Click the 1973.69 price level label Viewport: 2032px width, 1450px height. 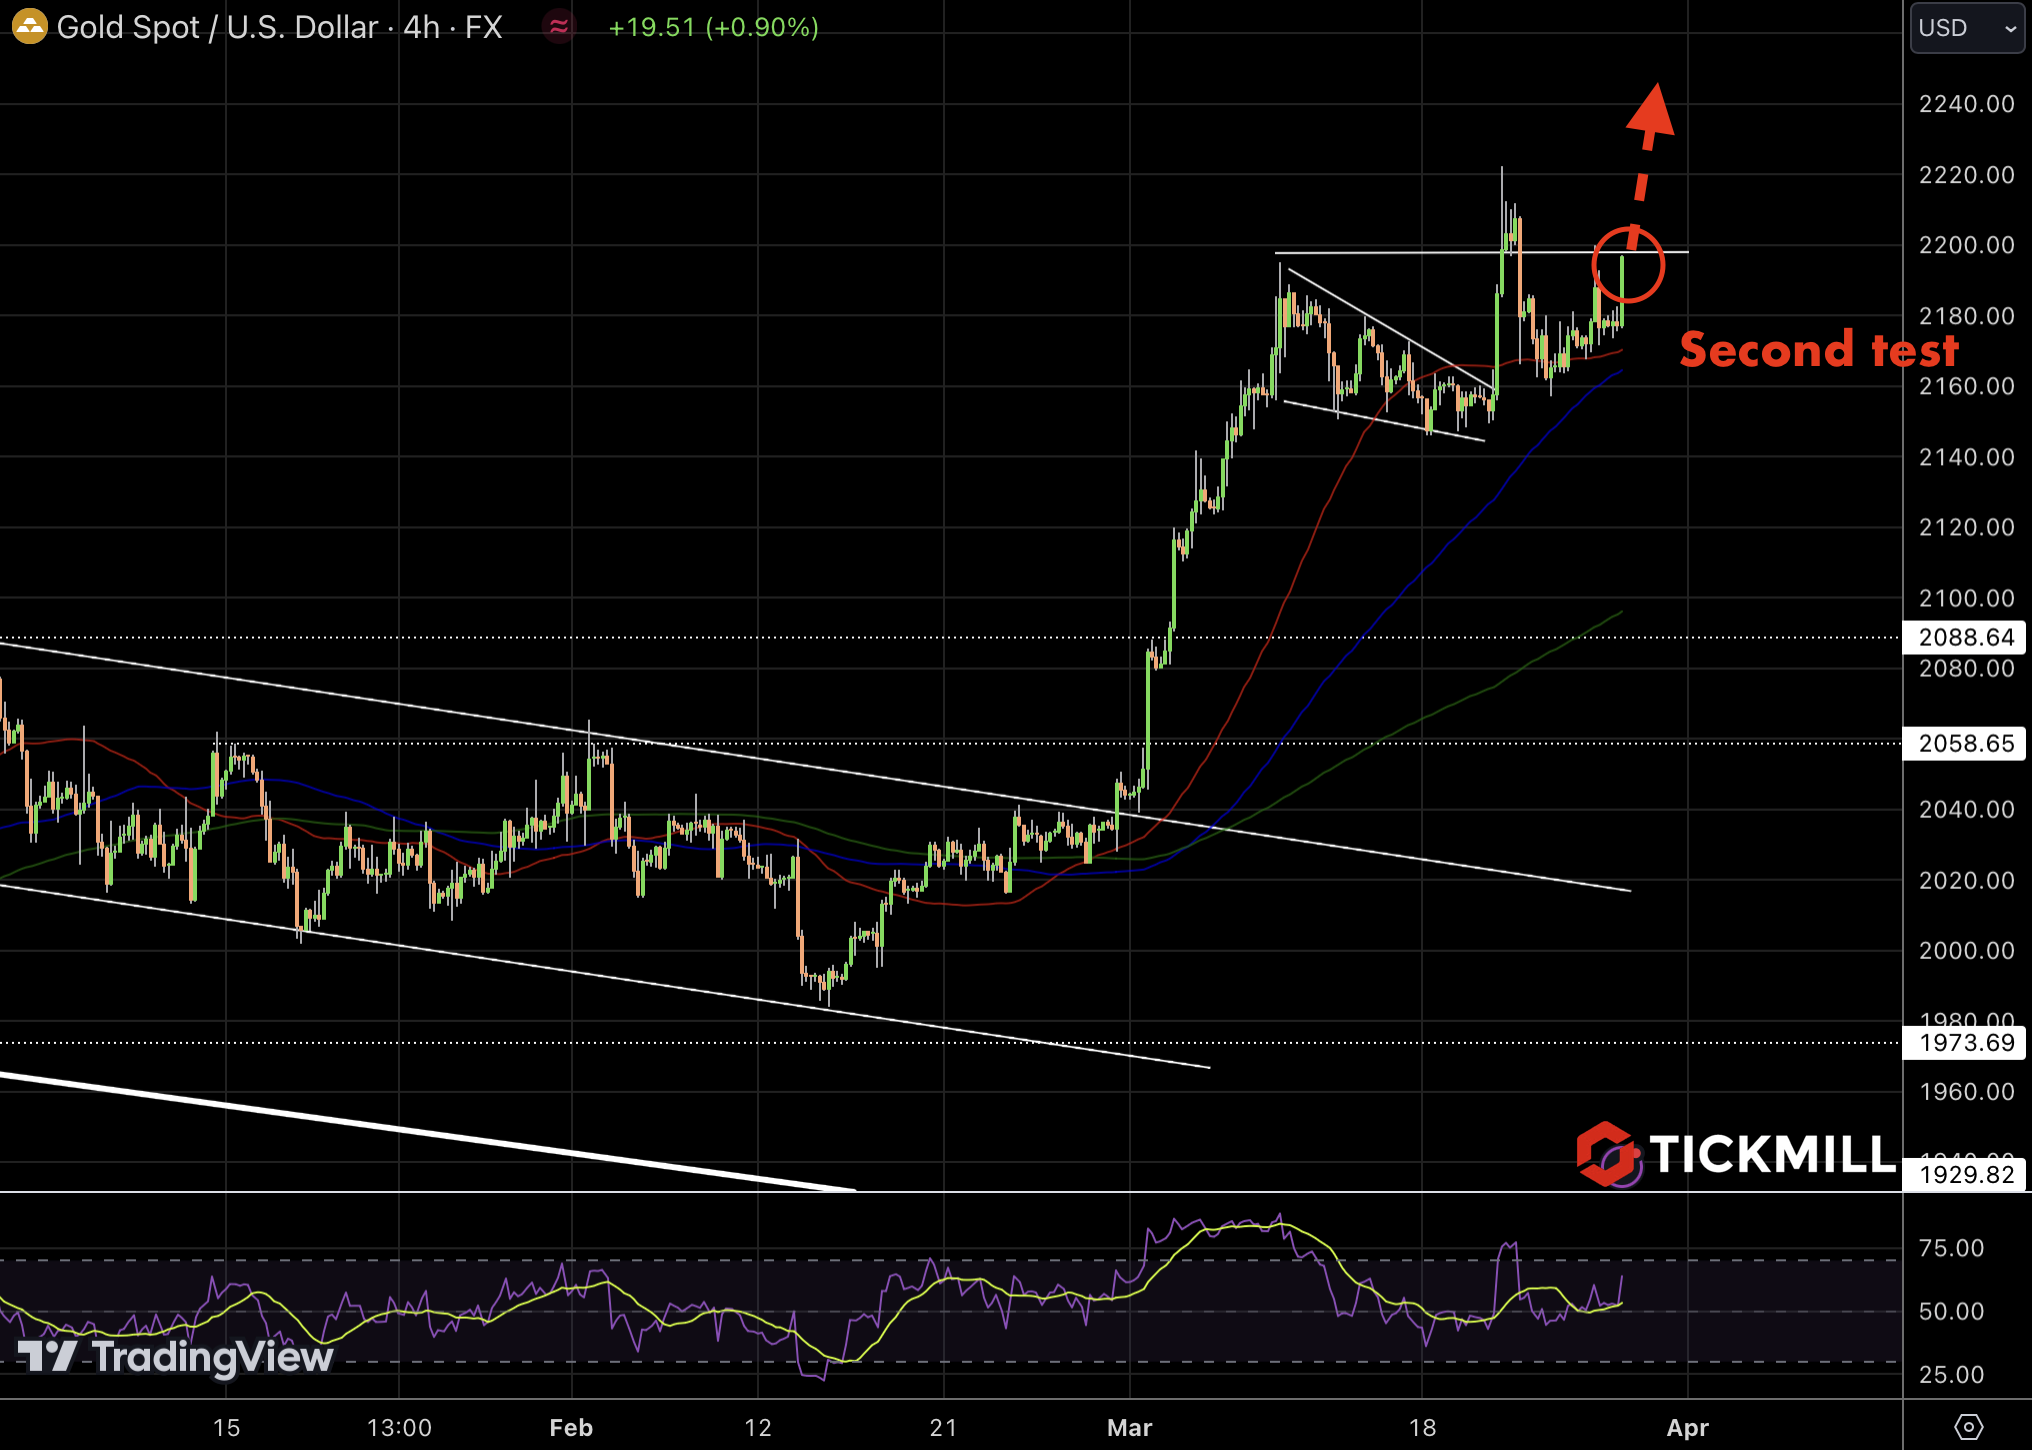pyautogui.click(x=1965, y=1043)
